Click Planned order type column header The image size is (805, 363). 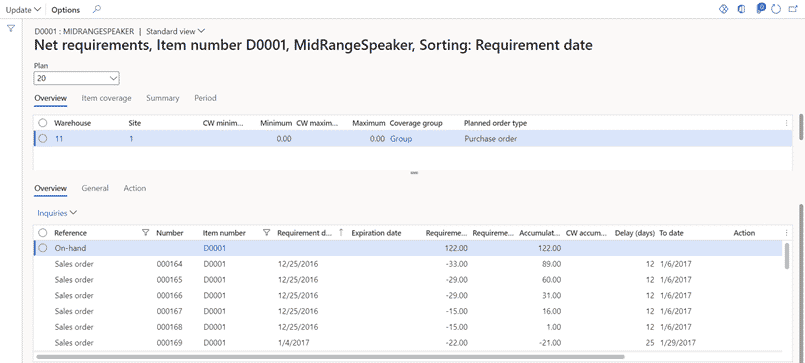pos(495,123)
